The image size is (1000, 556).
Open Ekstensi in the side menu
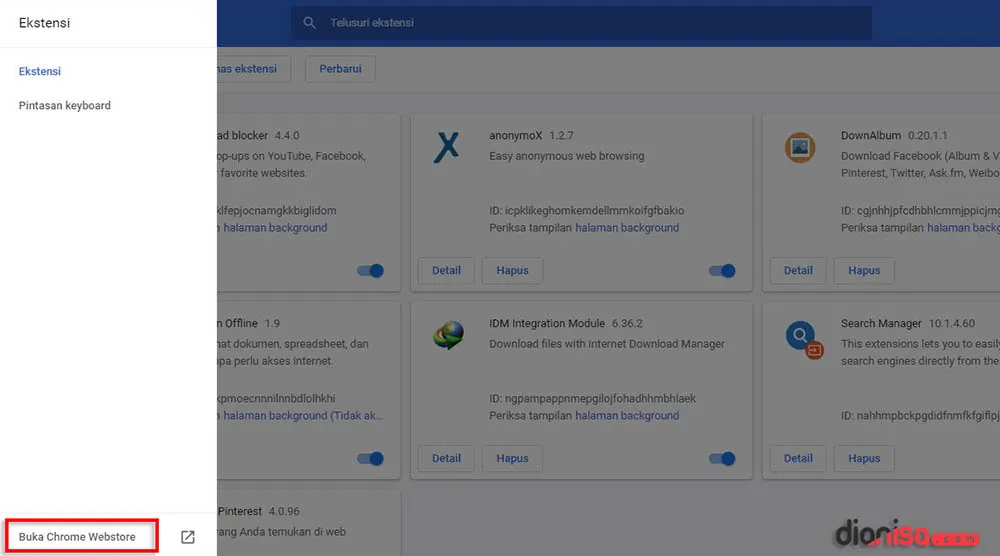[40, 71]
